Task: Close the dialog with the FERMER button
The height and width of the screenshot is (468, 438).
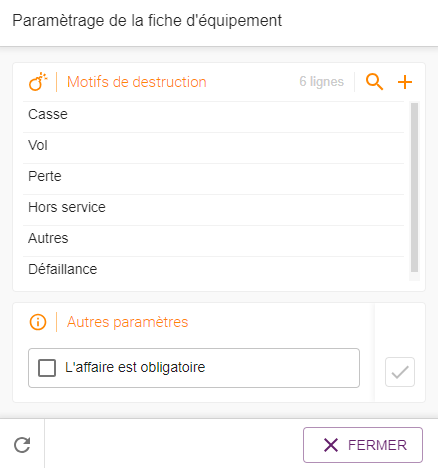Action: coord(363,445)
